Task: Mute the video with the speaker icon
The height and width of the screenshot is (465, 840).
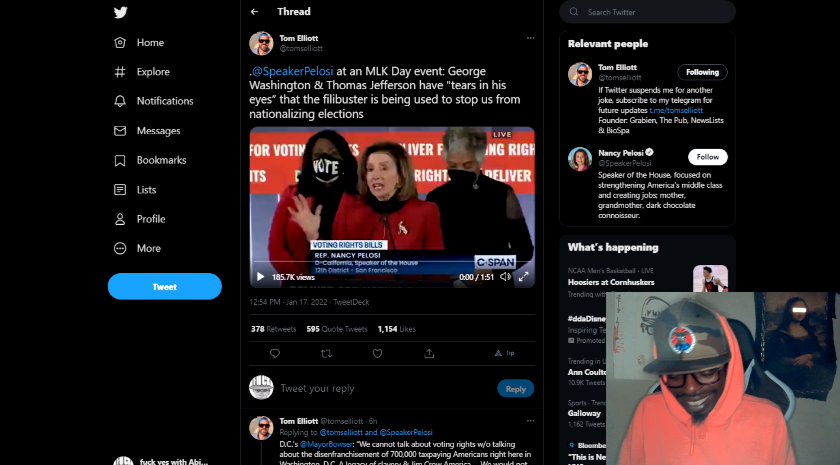Action: pyautogui.click(x=504, y=277)
